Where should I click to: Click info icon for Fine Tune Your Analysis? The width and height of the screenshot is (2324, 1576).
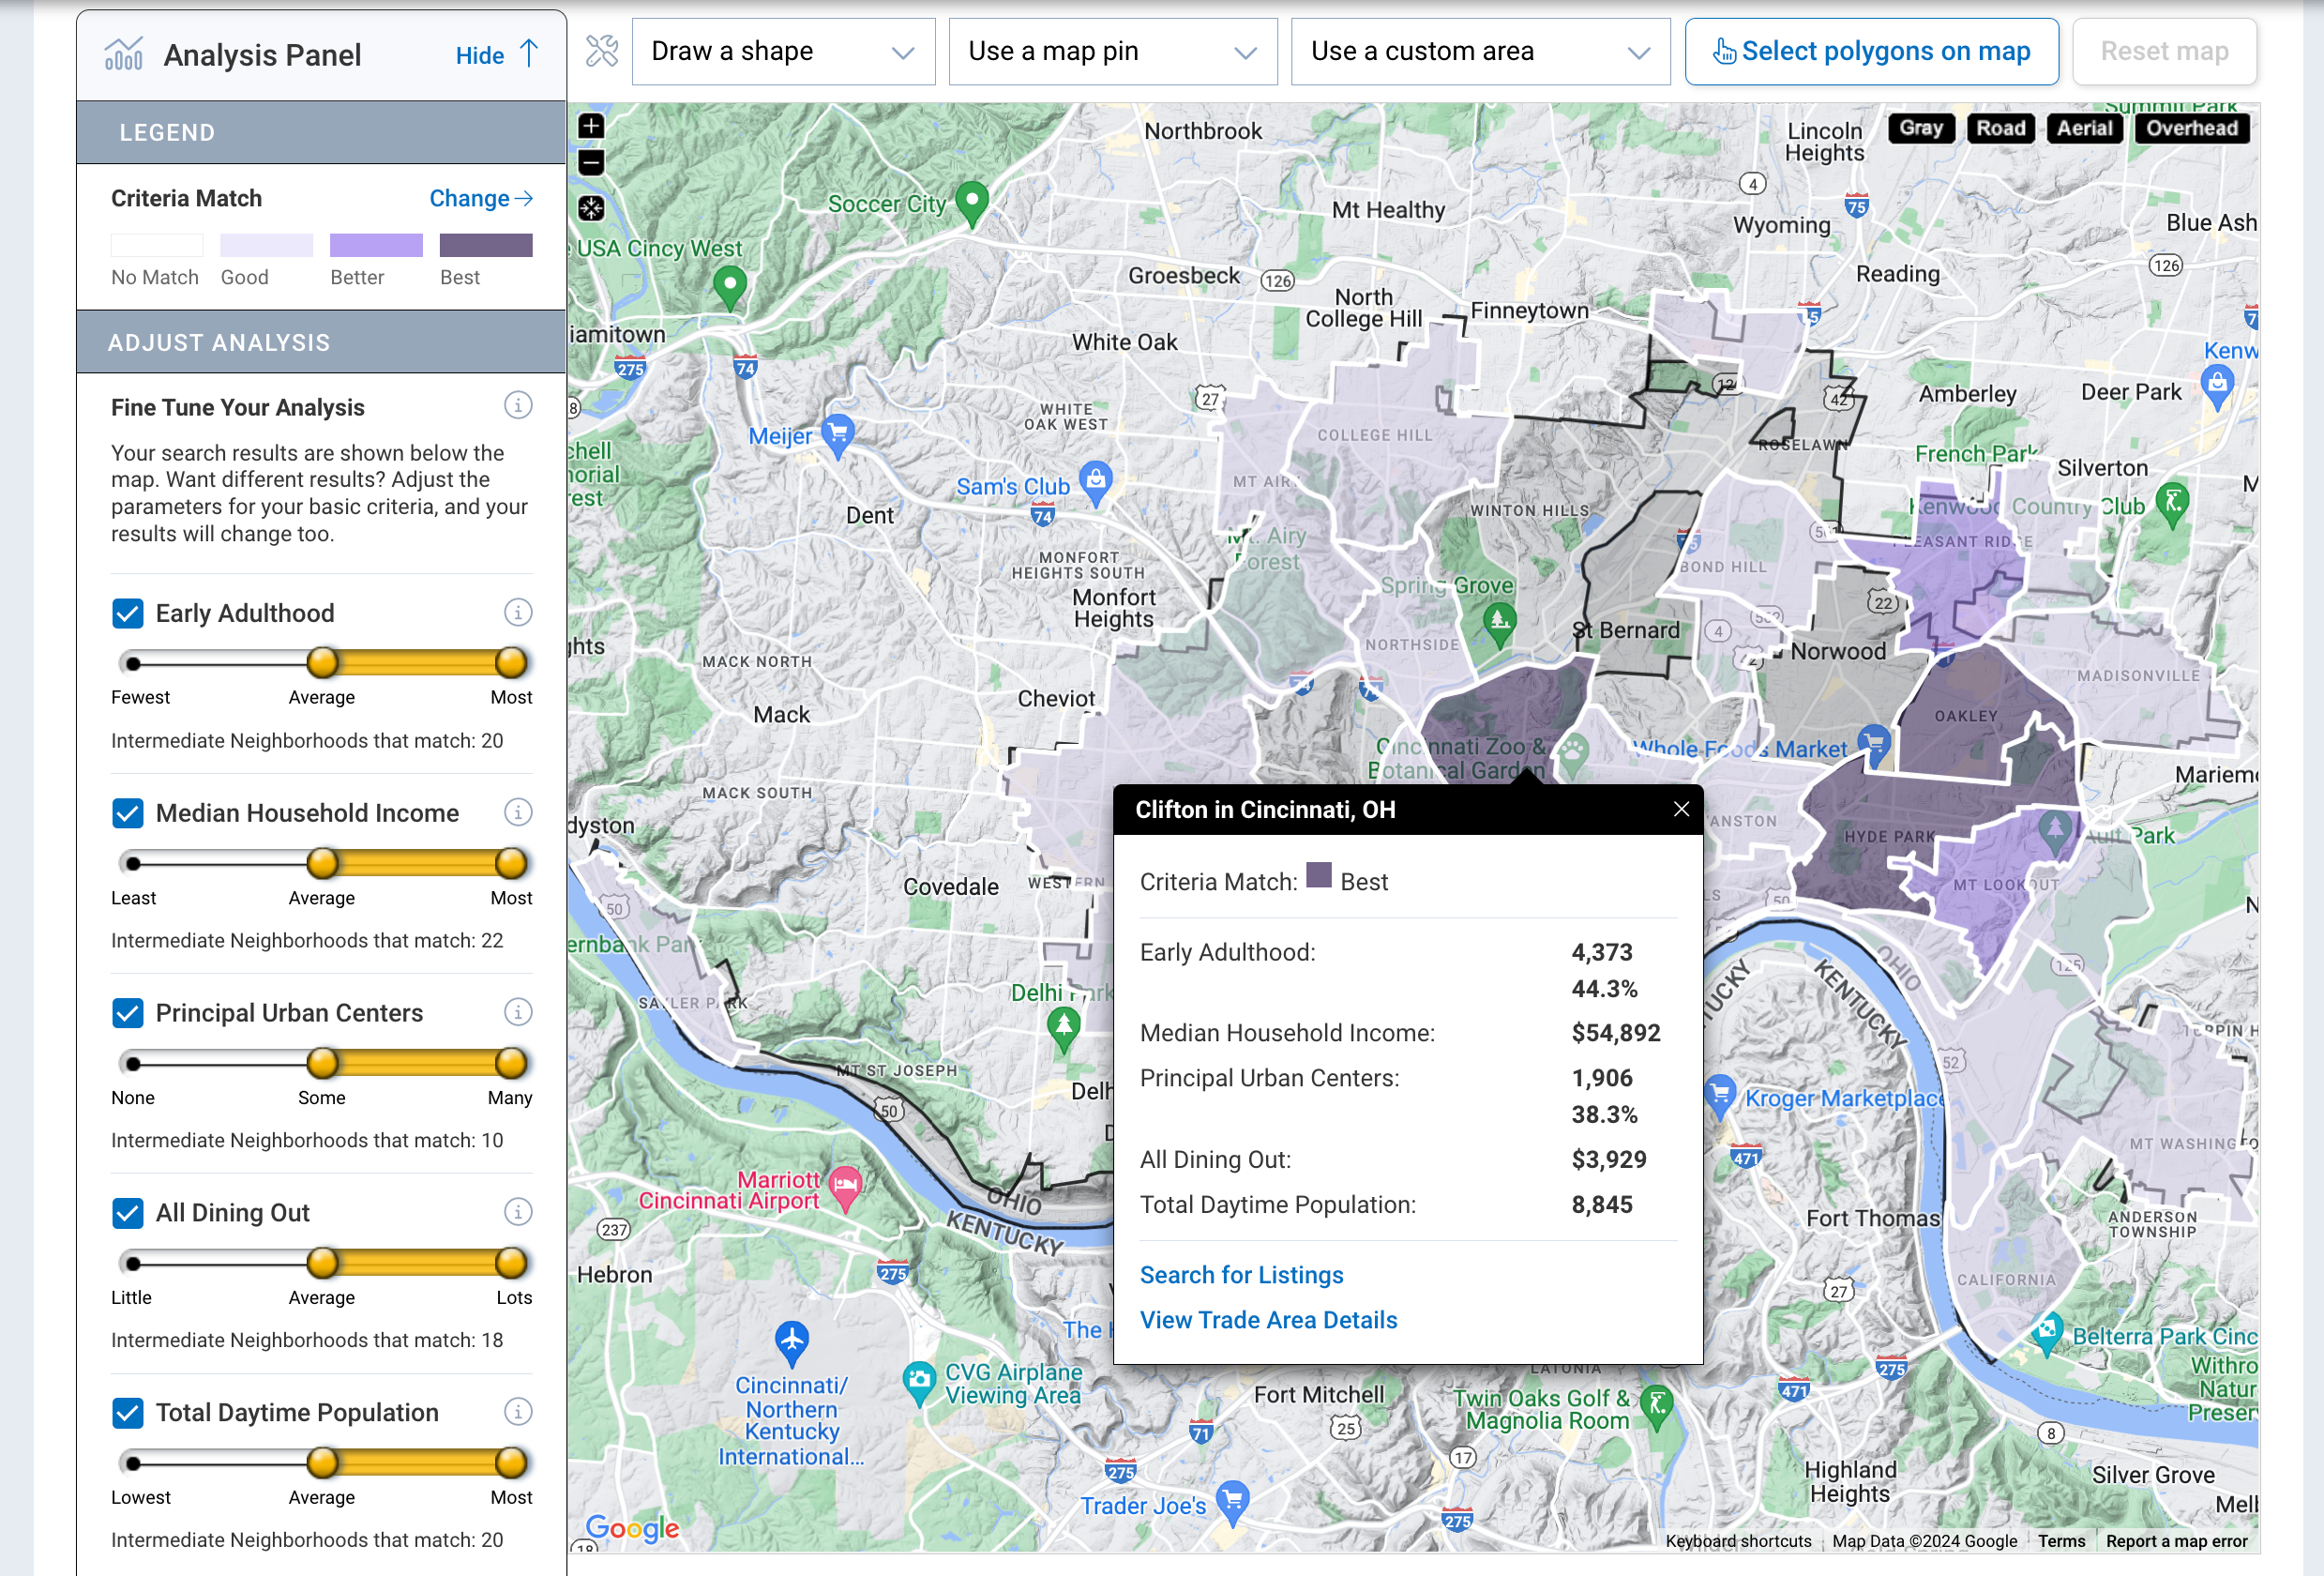click(517, 406)
